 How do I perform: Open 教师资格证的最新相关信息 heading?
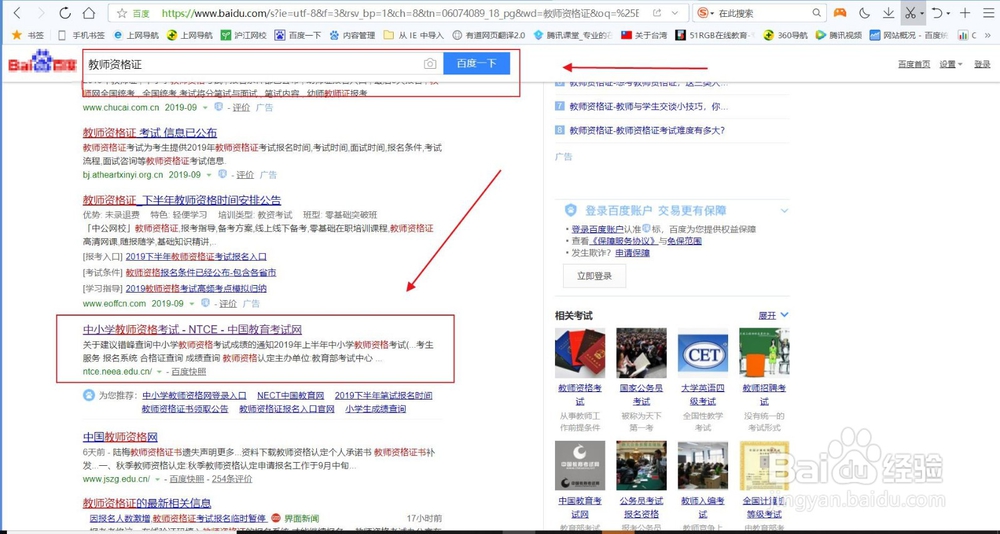147,503
